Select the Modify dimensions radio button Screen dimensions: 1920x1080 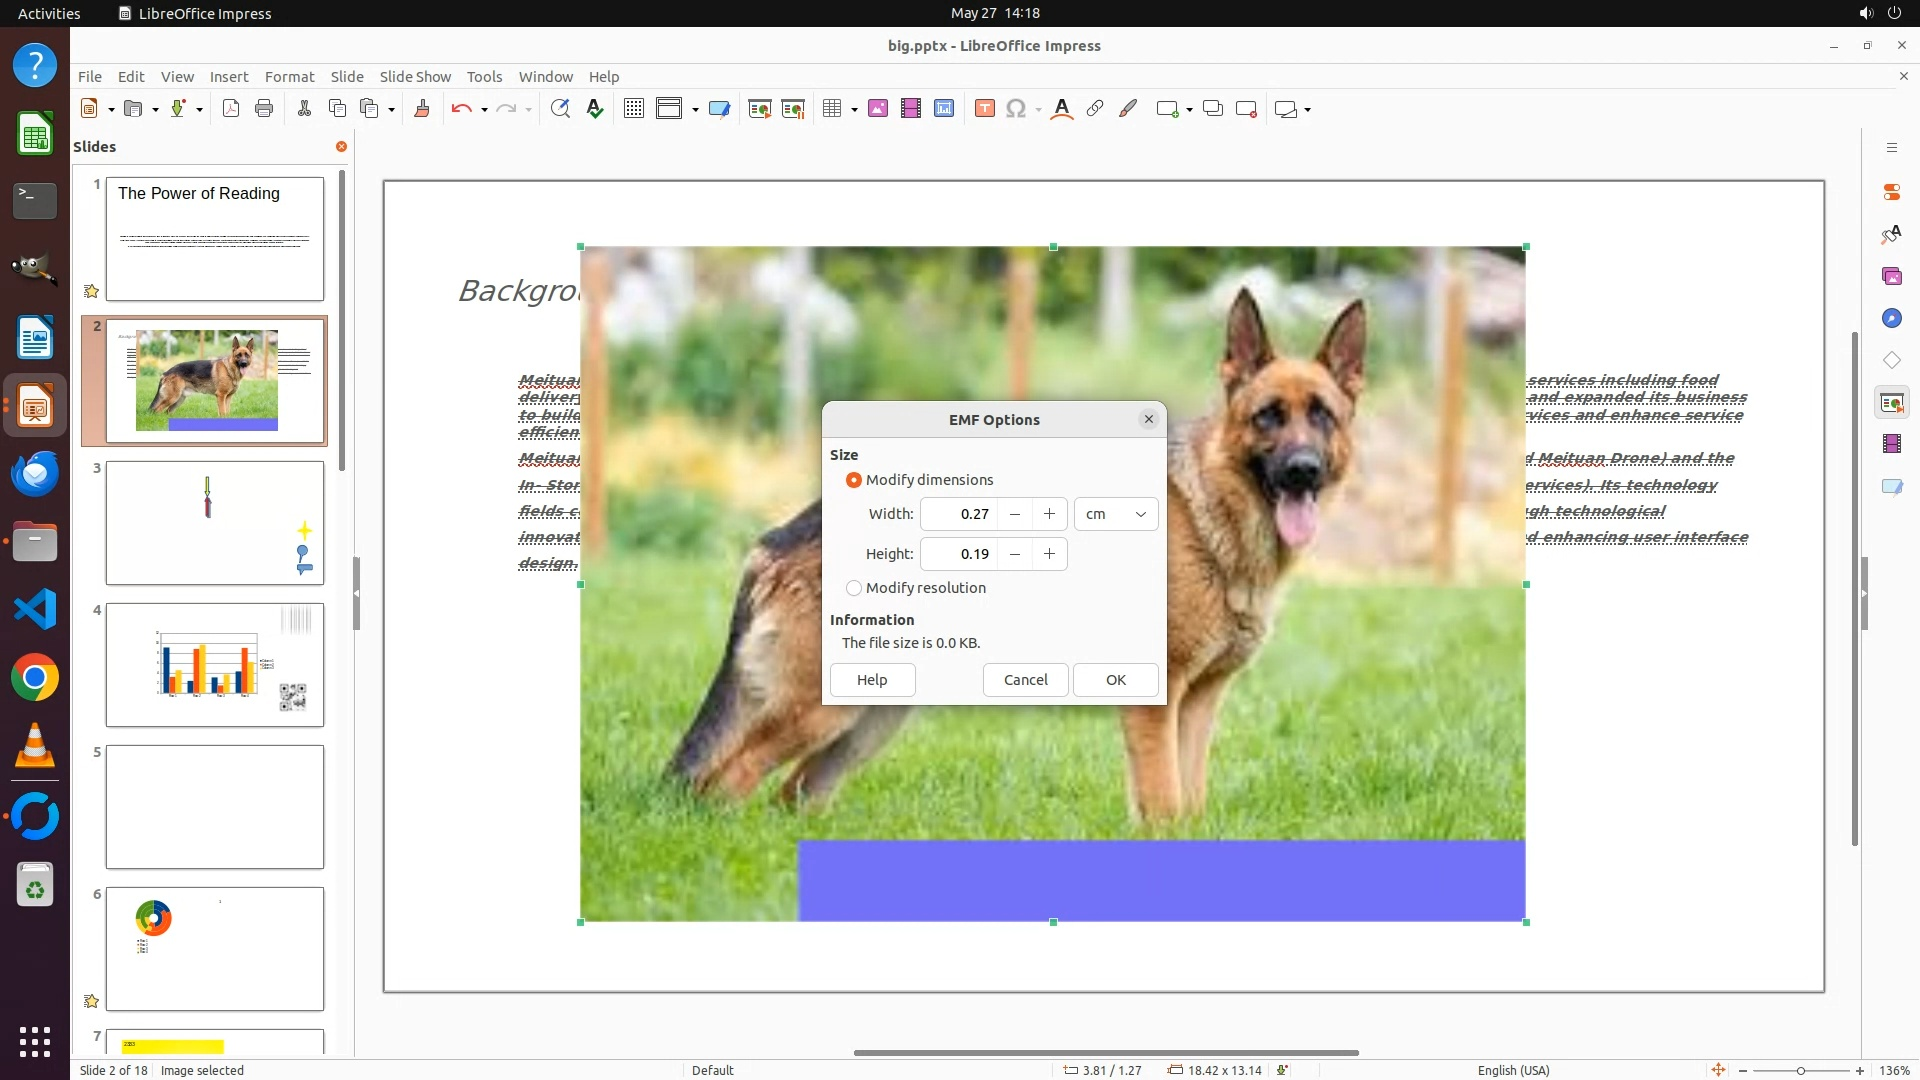854,480
